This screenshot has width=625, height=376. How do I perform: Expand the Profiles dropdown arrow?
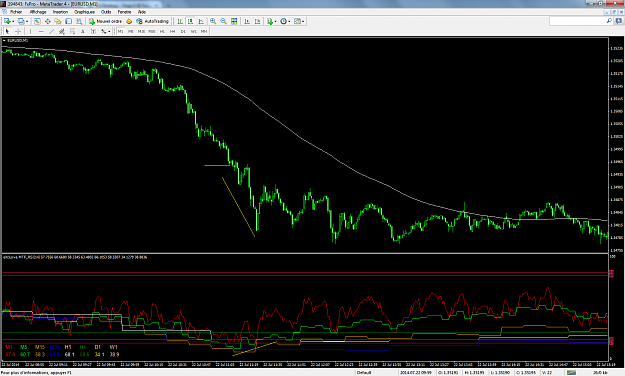pyautogui.click(x=27, y=22)
